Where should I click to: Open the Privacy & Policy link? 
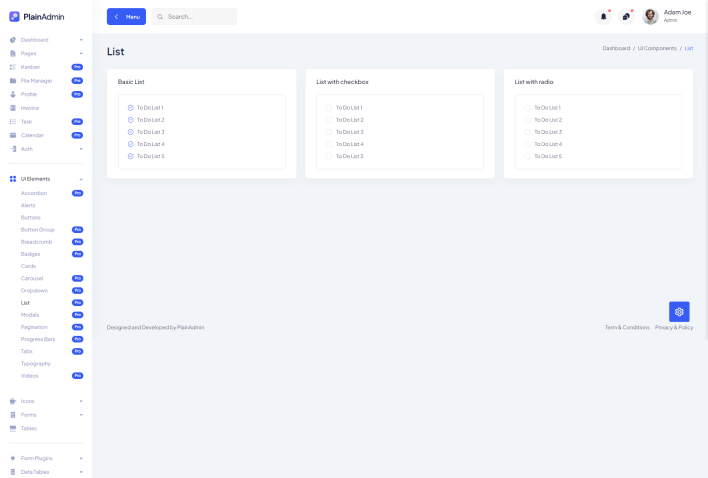tap(673, 327)
